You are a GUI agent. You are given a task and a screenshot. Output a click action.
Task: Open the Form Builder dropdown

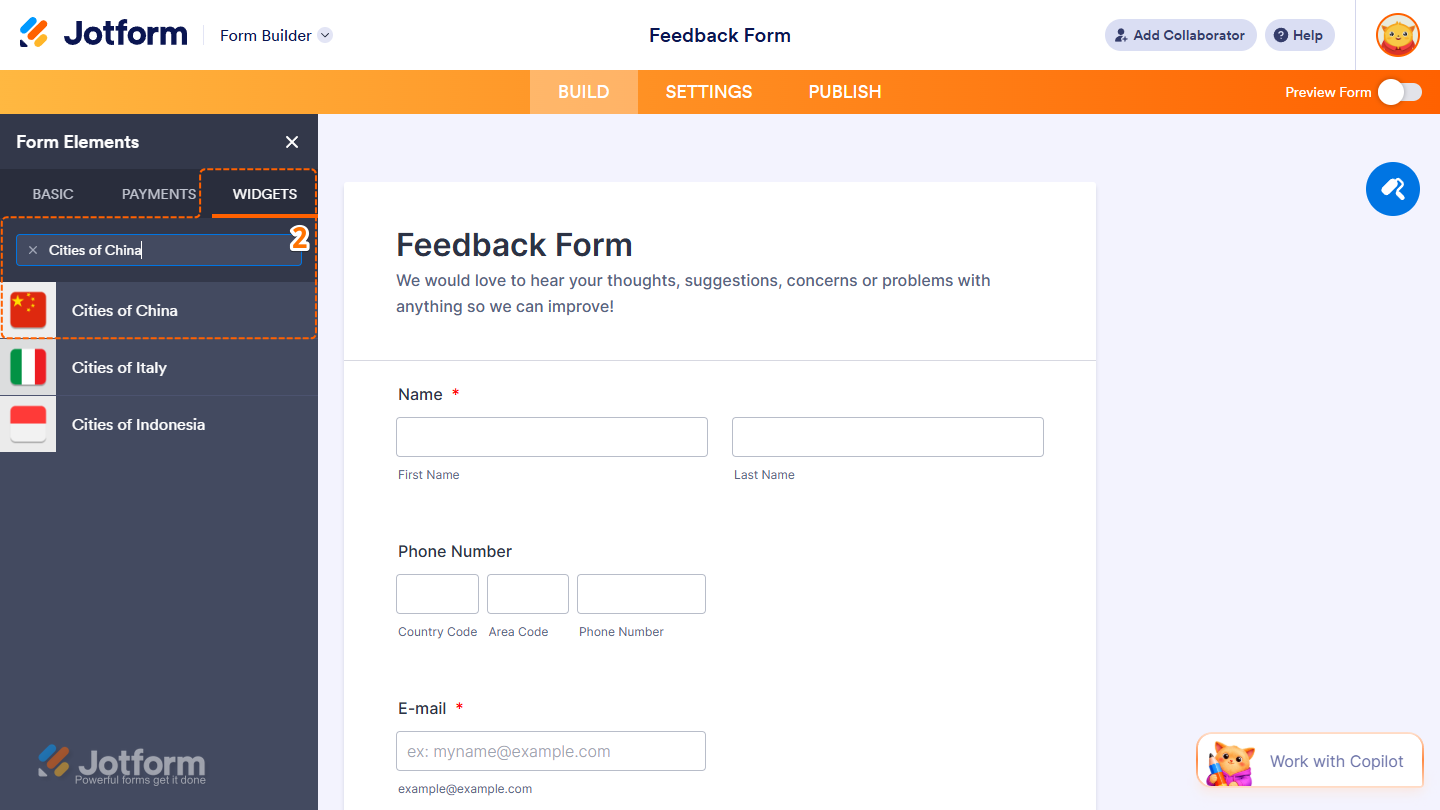coord(275,35)
